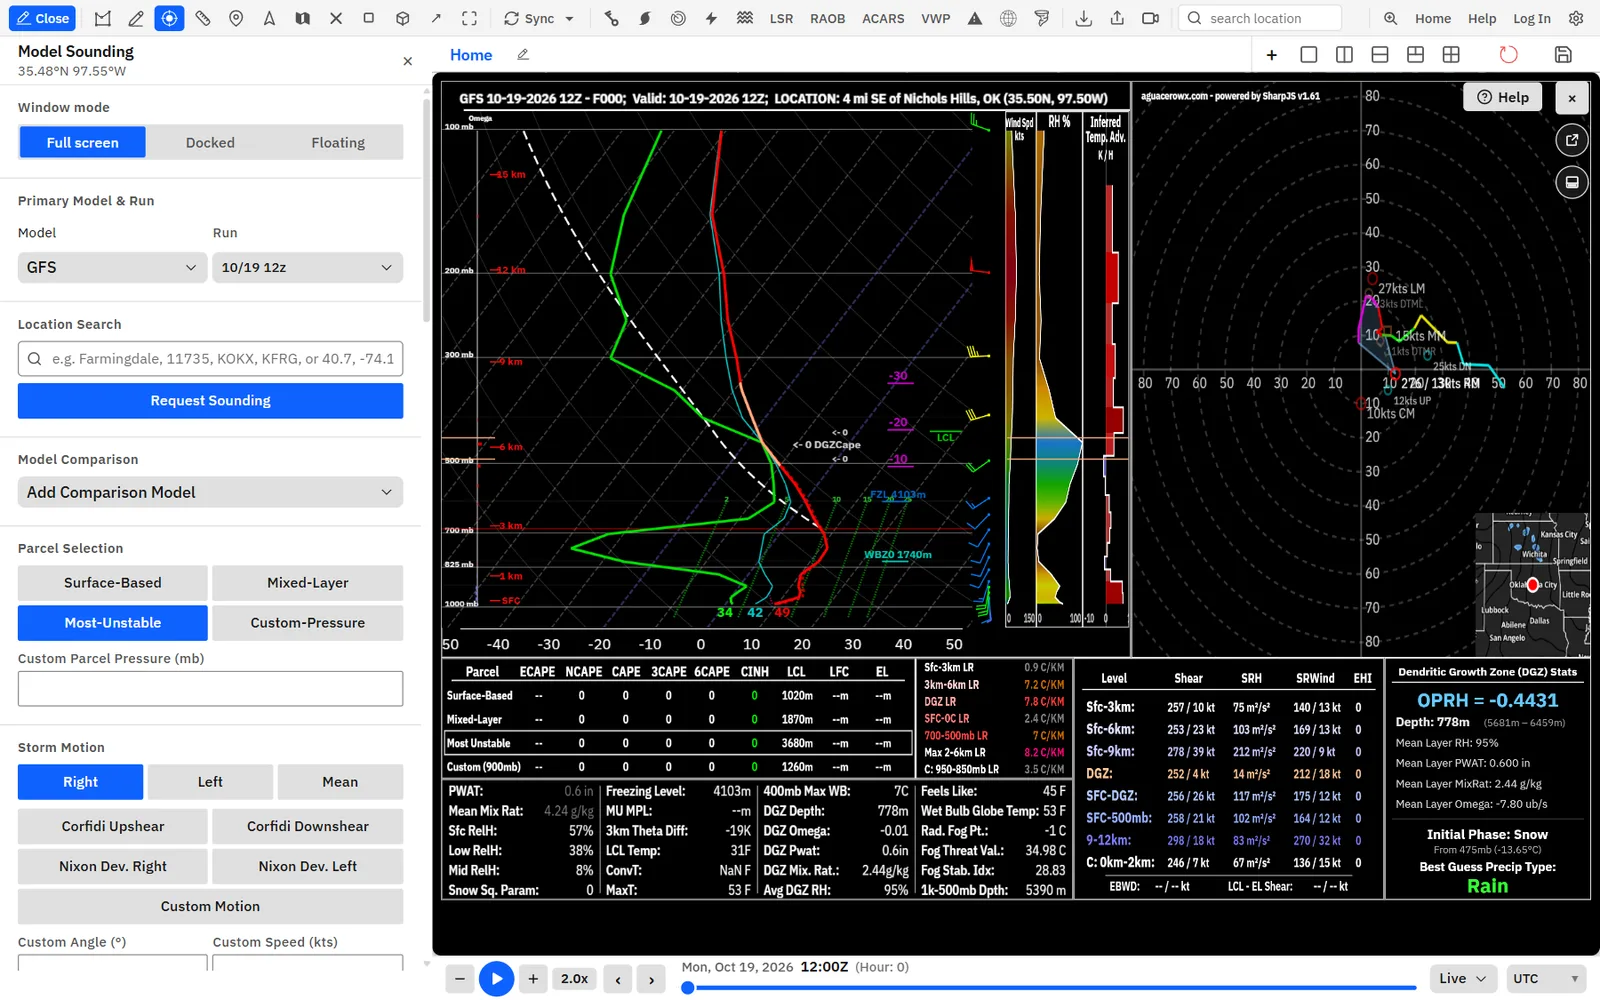Image resolution: width=1600 pixels, height=1000 pixels.
Task: Click the warning triangle alerts icon
Action: click(x=975, y=18)
